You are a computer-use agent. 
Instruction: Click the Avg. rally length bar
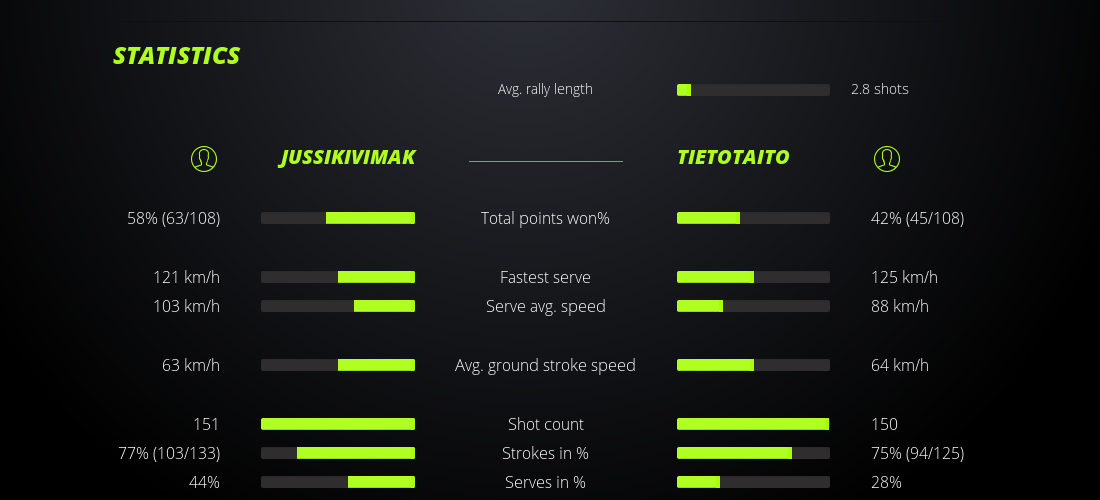[753, 90]
